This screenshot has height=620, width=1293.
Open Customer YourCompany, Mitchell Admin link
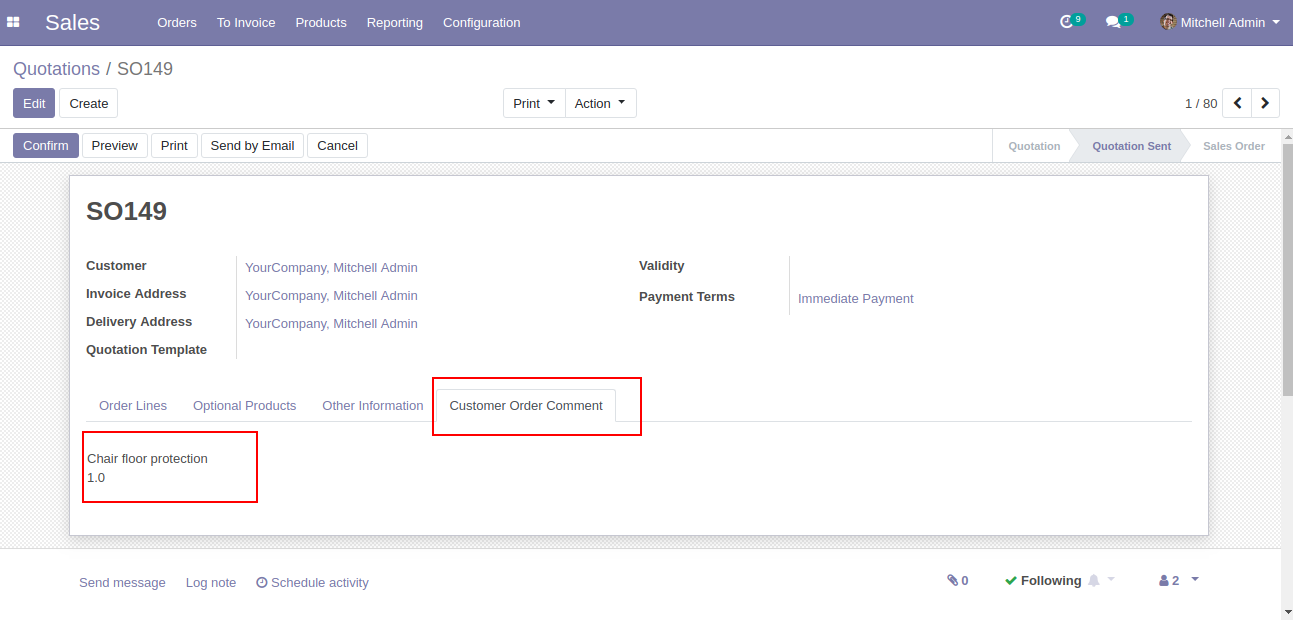pyautogui.click(x=331, y=267)
